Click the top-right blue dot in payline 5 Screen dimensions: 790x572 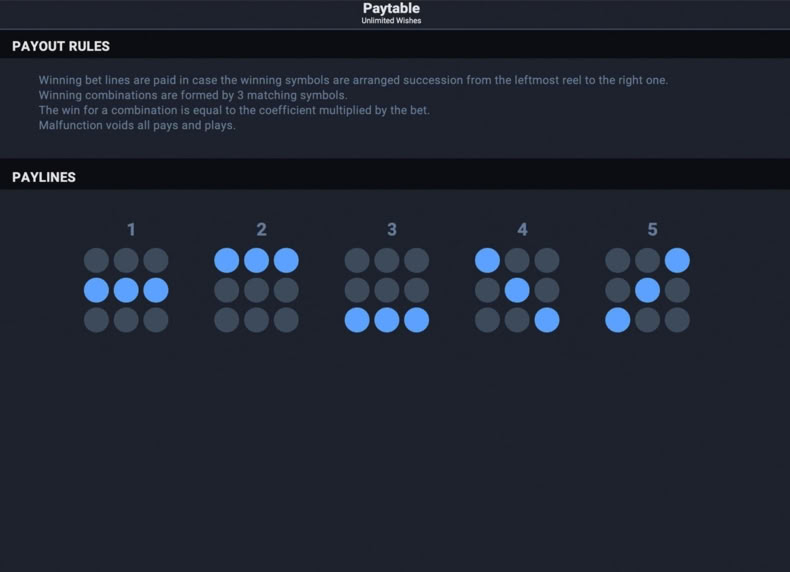(677, 261)
